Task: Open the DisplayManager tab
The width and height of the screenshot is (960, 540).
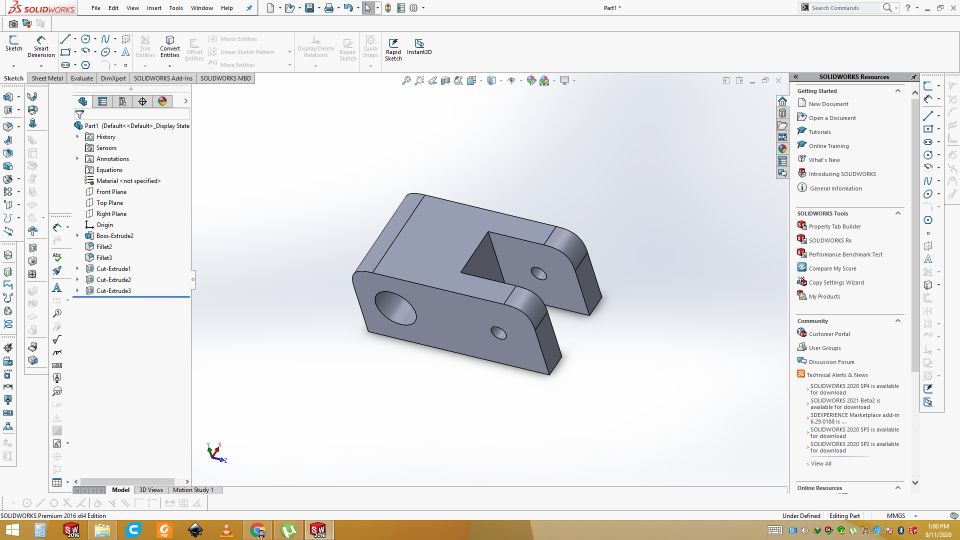Action: (x=162, y=101)
